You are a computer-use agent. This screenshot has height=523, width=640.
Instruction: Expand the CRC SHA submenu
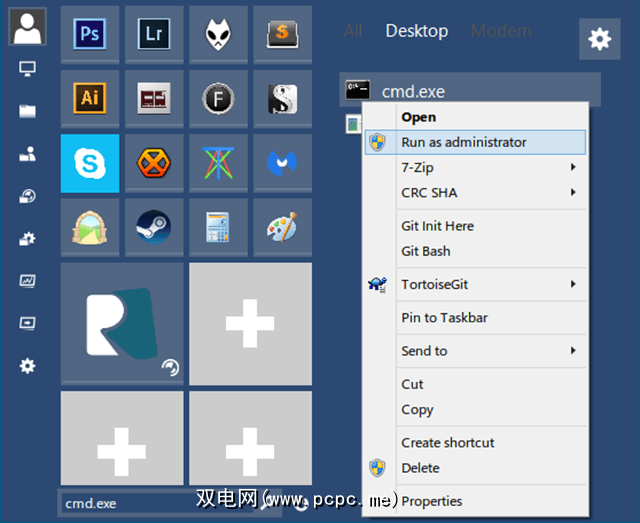pos(476,192)
